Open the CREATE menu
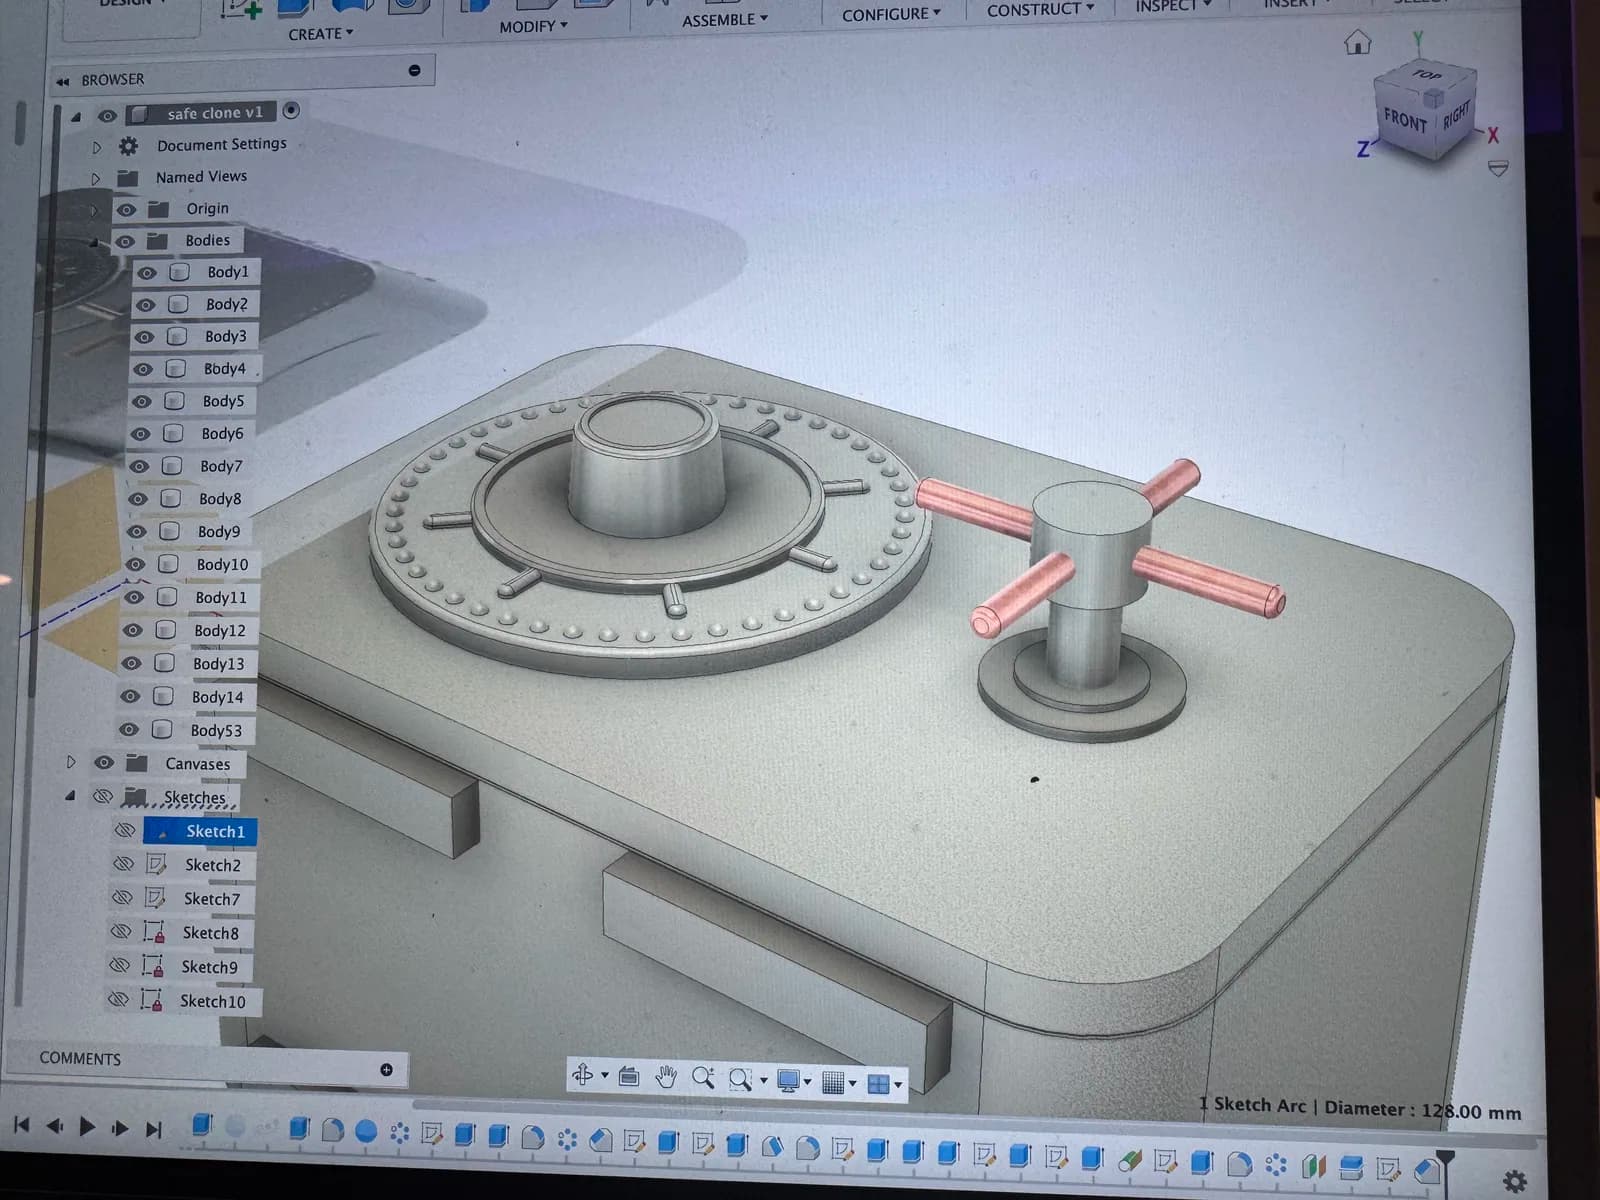This screenshot has height=1200, width=1600. (x=320, y=34)
